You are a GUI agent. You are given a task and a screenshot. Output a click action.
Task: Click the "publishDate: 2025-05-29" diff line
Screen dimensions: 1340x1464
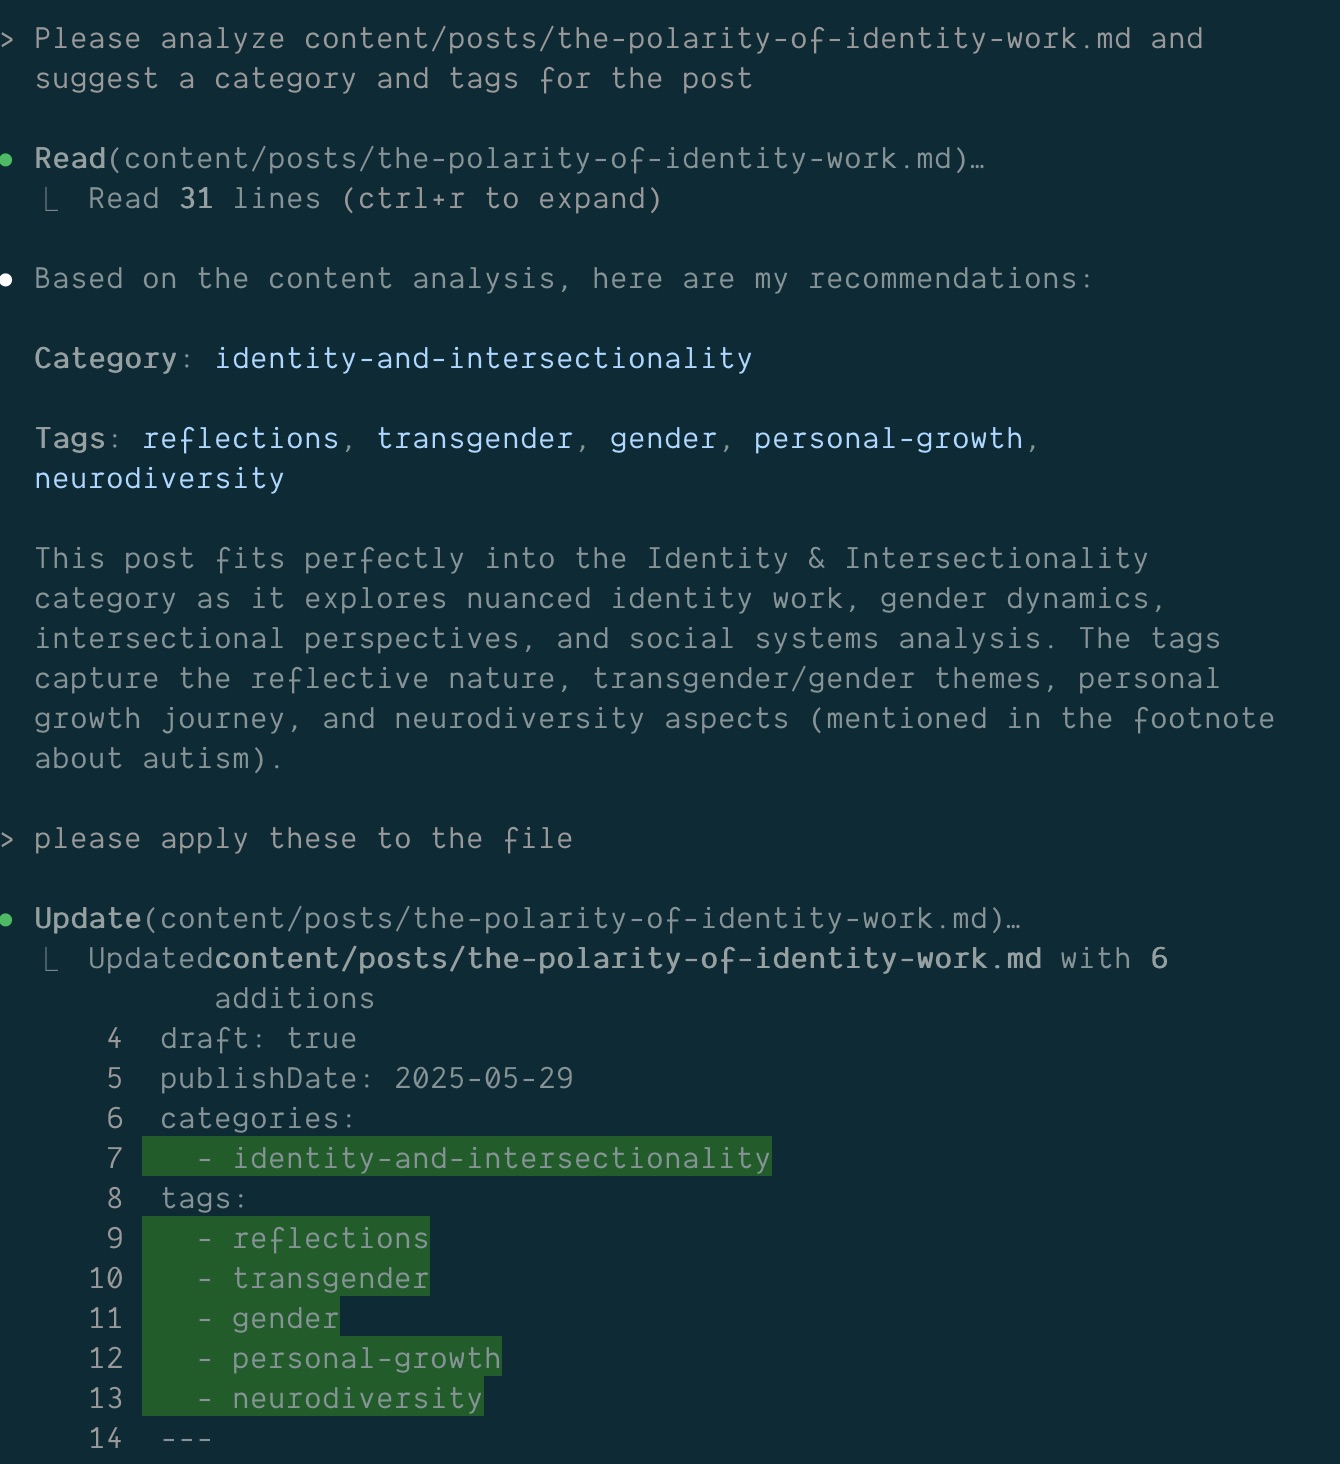(x=366, y=1079)
